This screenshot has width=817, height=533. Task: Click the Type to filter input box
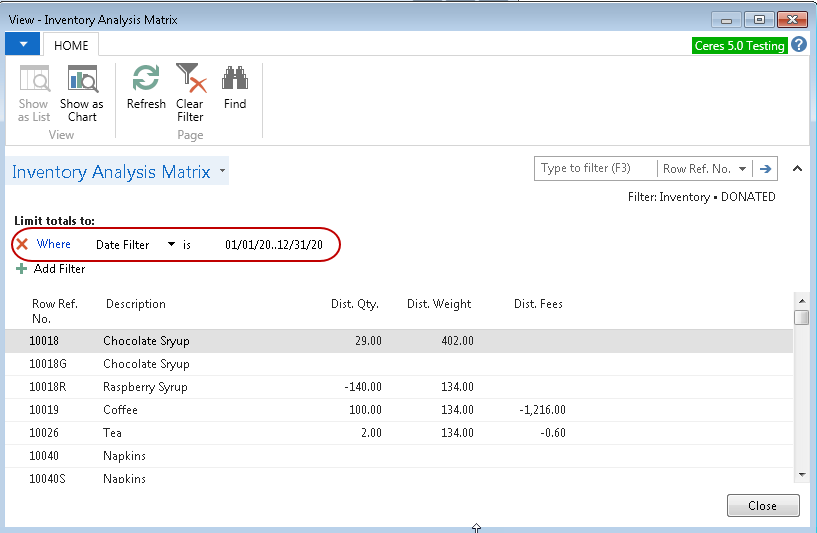point(595,169)
